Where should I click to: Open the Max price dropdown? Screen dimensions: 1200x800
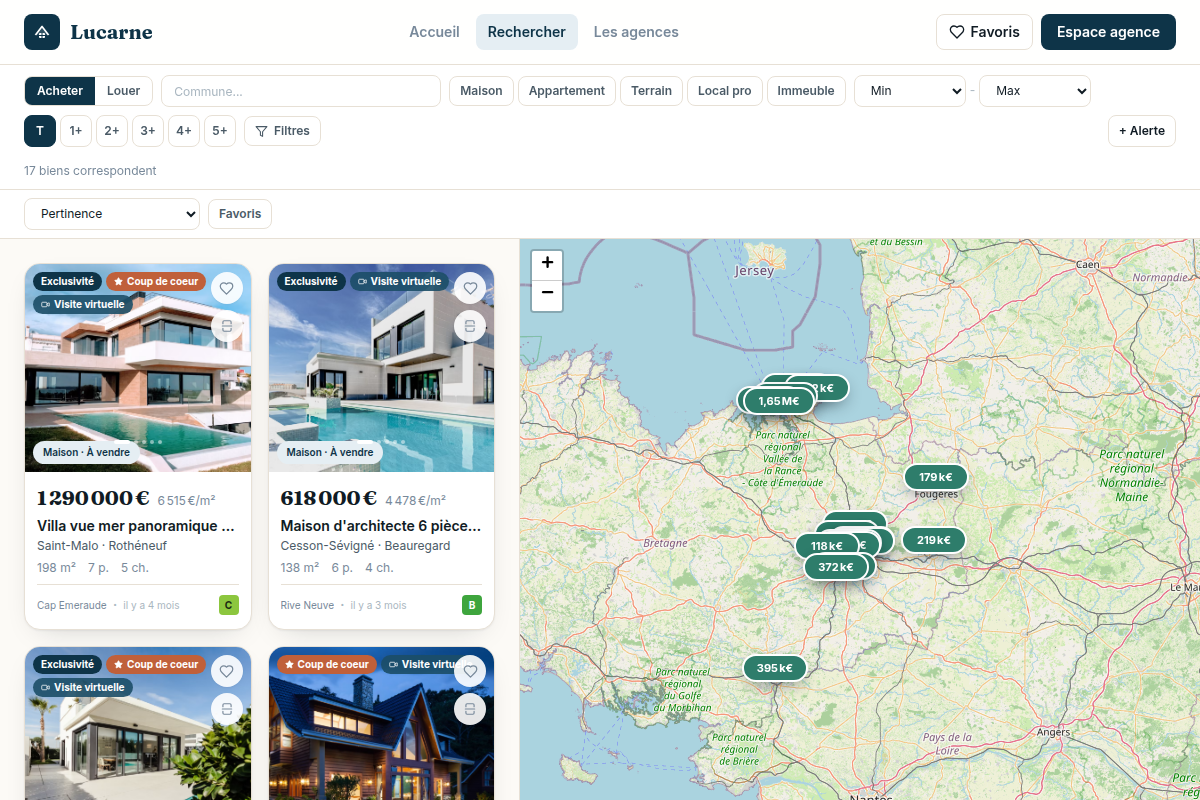pyautogui.click(x=1035, y=91)
